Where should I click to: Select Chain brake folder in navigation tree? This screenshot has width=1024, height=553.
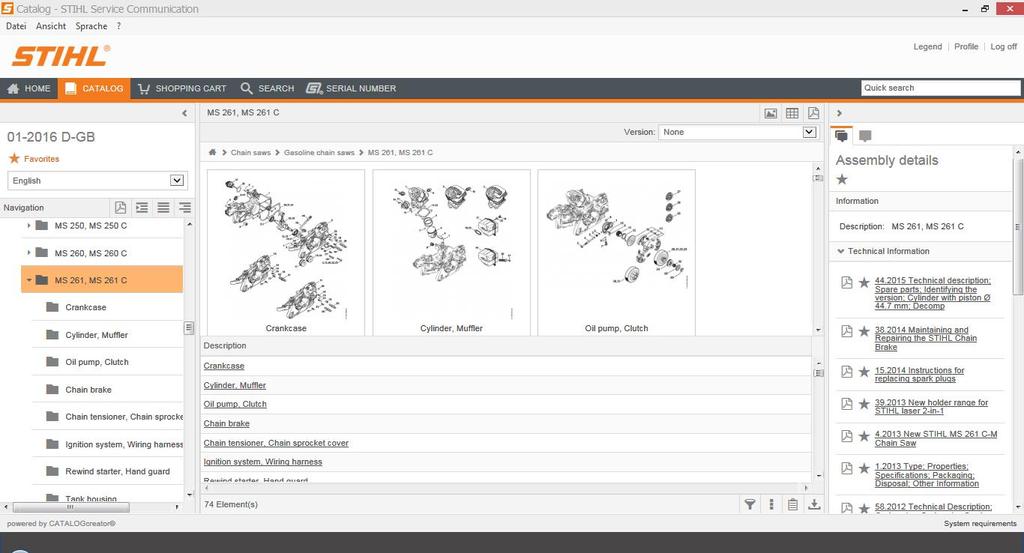[x=88, y=389]
